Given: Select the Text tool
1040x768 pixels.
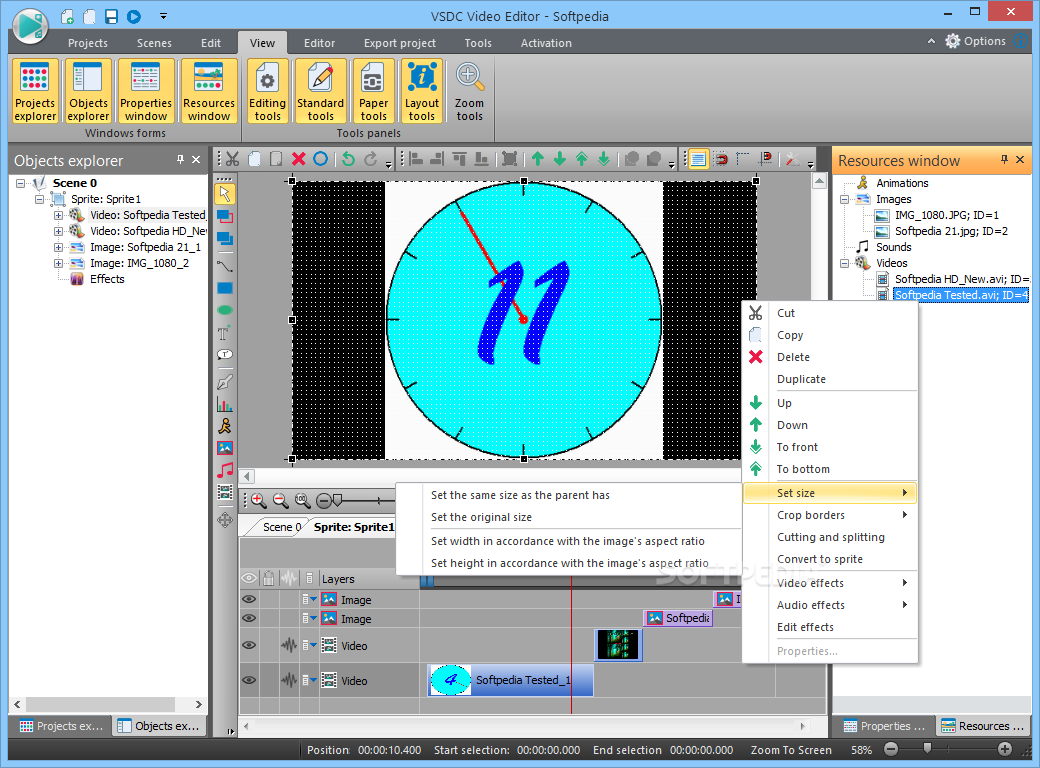Looking at the screenshot, I should [x=225, y=333].
